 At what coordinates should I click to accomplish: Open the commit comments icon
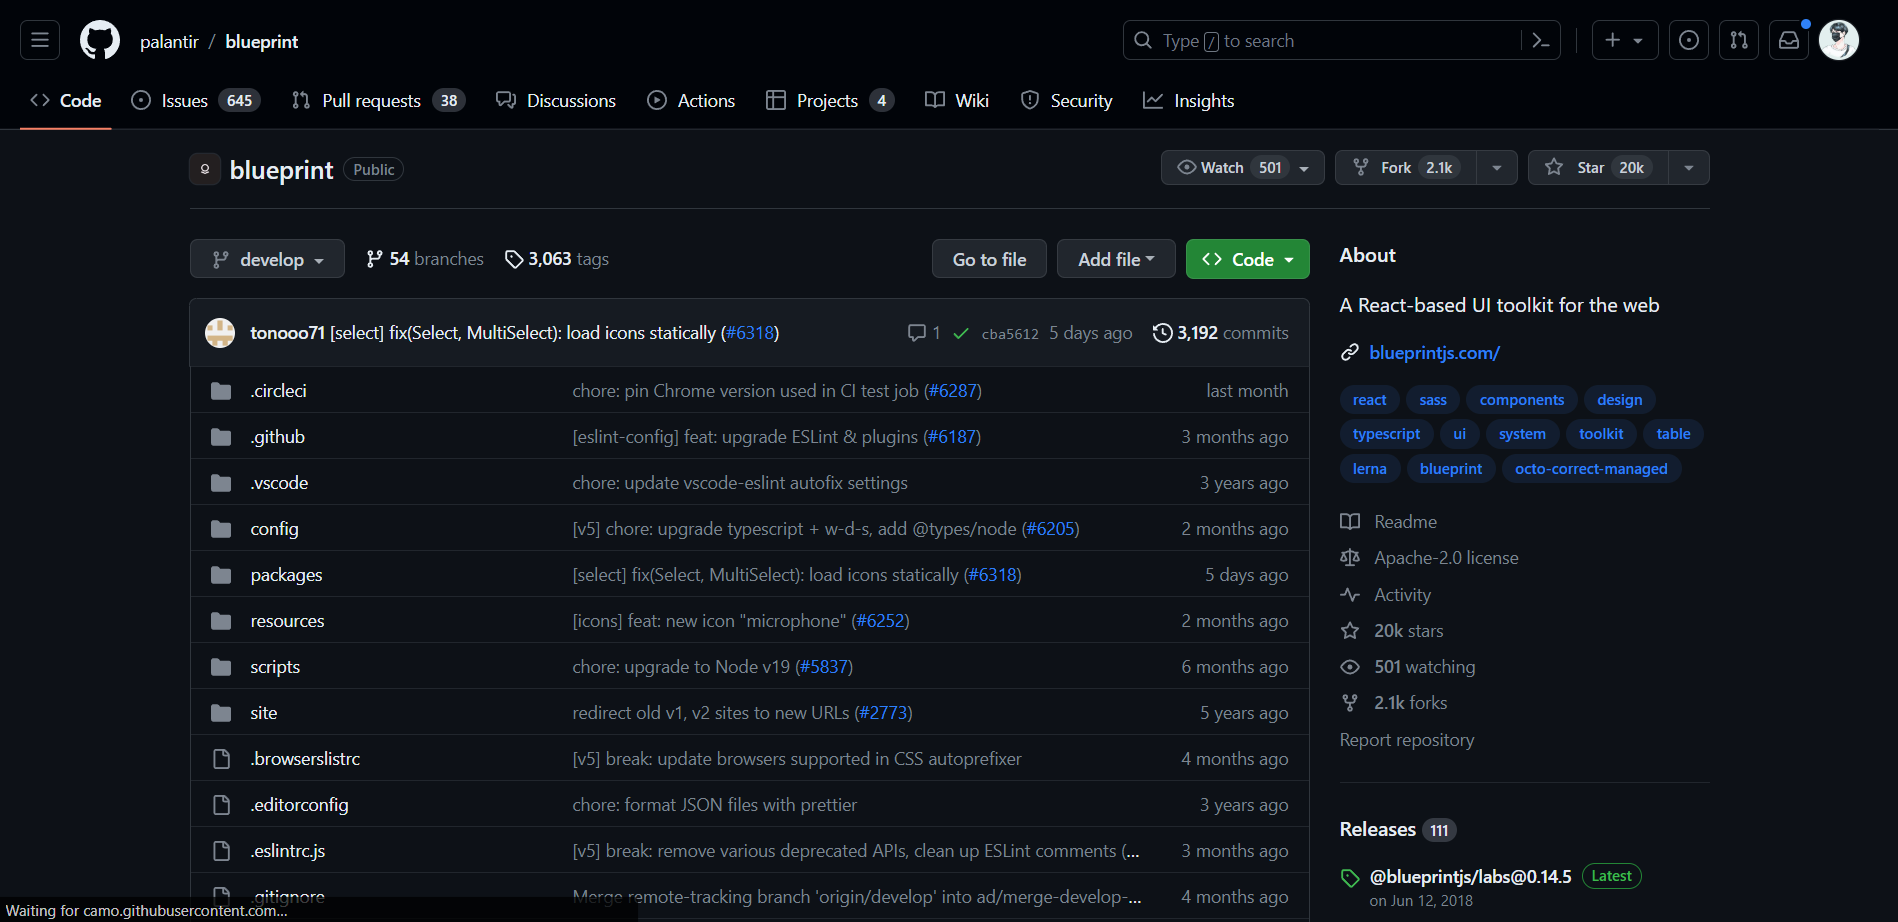coord(917,333)
